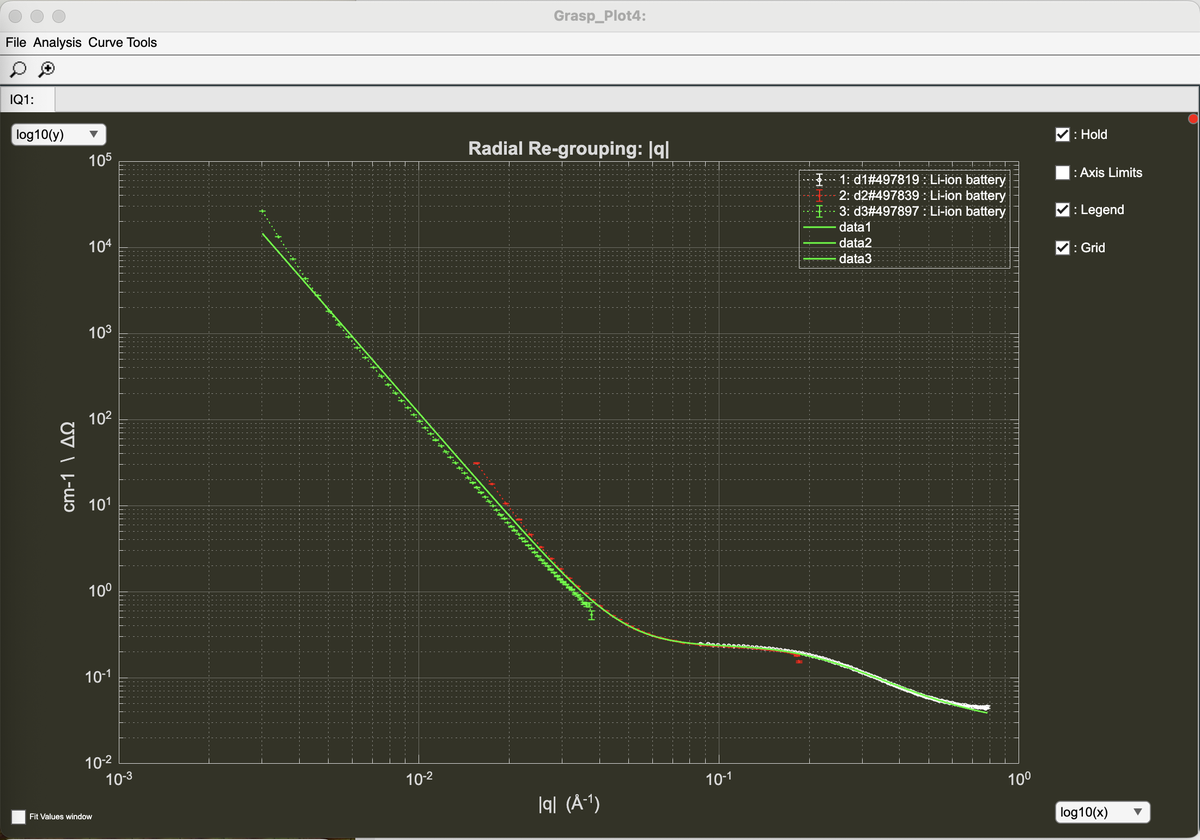Minimize the window with the middle title-bar button

click(x=38, y=17)
